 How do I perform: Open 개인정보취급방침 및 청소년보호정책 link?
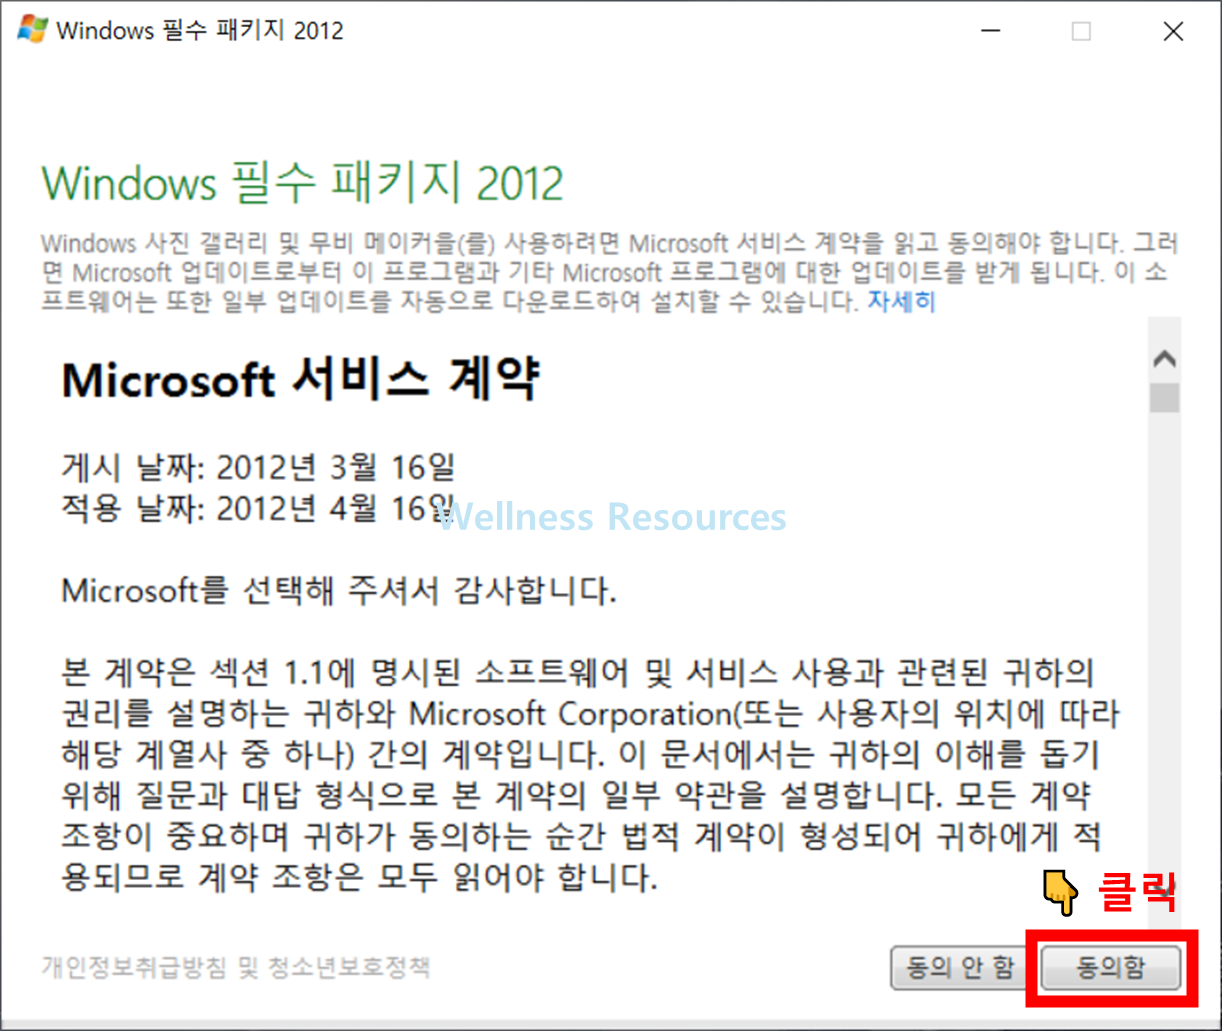236,967
